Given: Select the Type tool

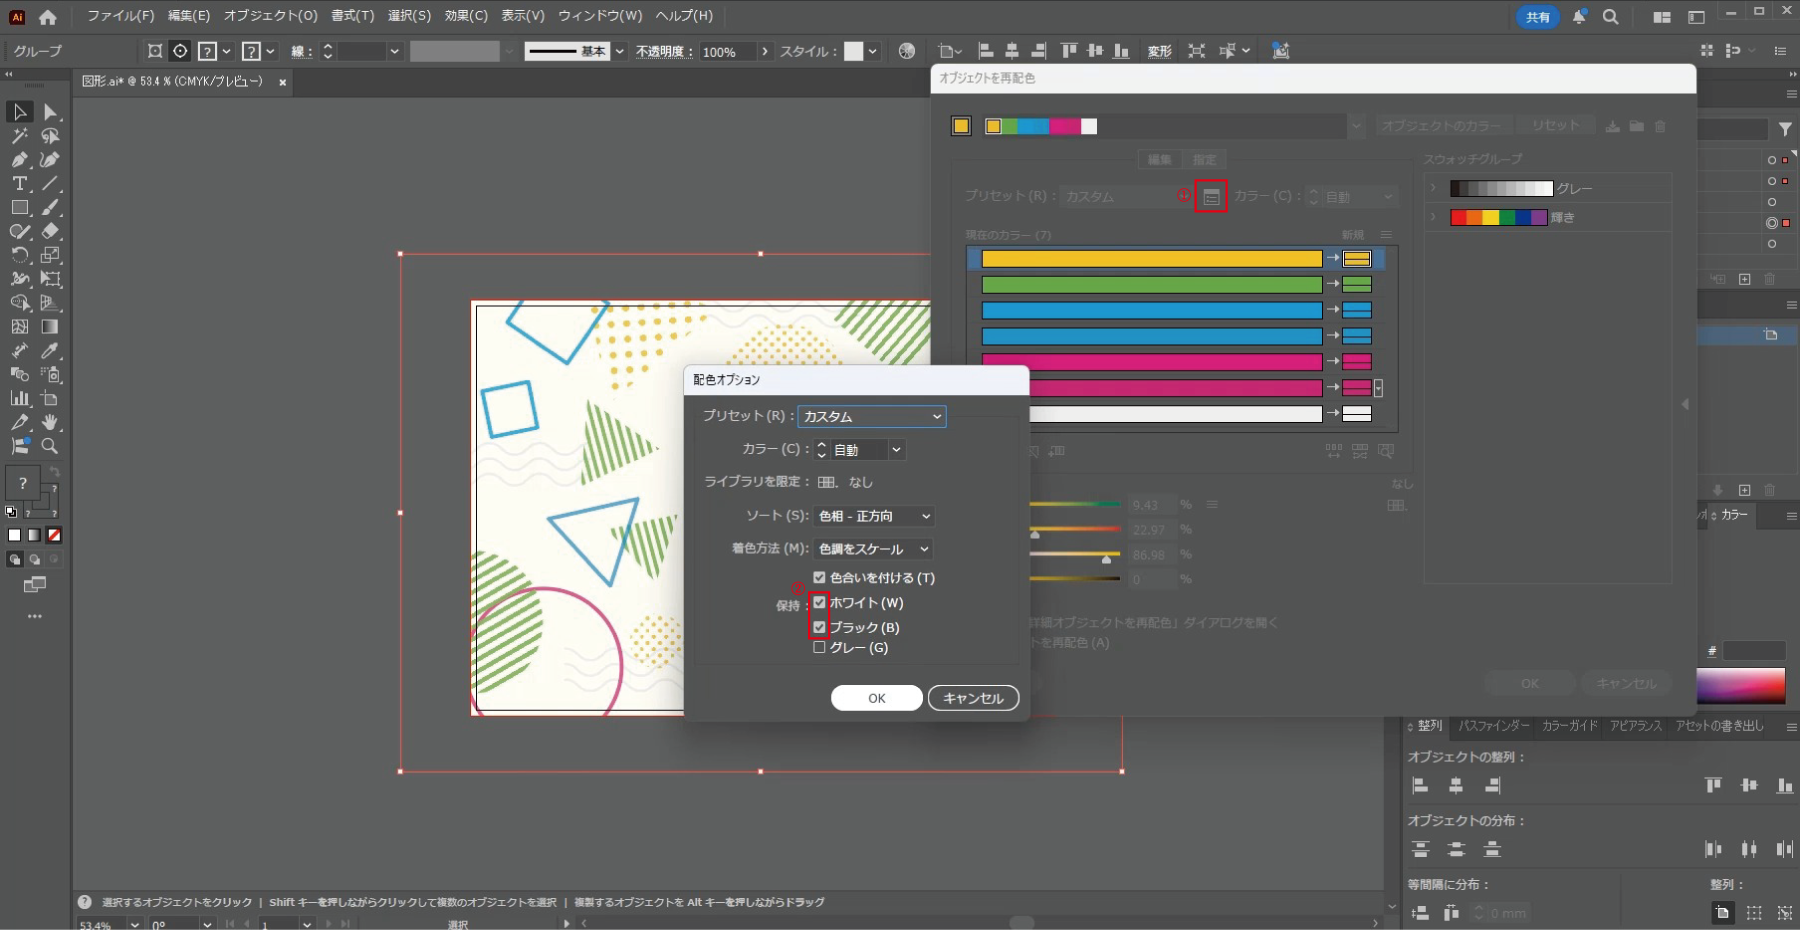Looking at the screenshot, I should [x=19, y=184].
